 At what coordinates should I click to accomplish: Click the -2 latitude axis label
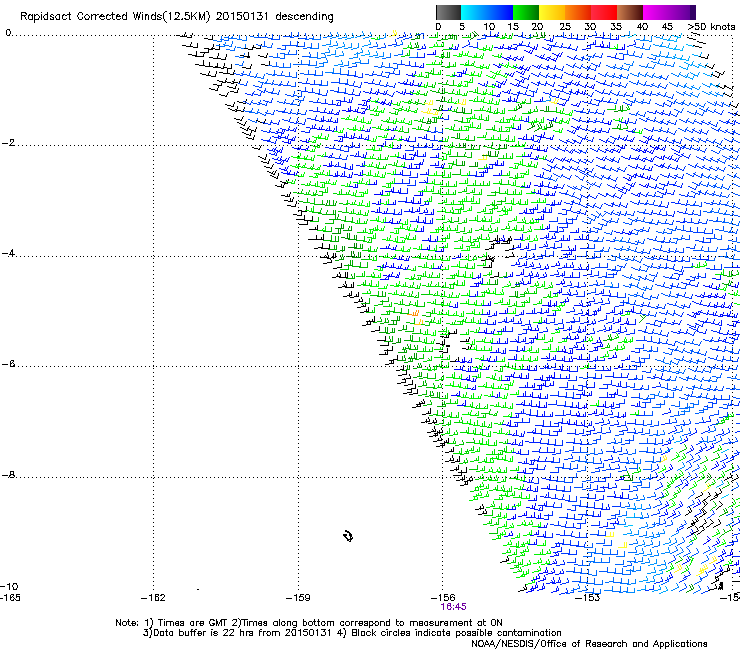(8, 143)
